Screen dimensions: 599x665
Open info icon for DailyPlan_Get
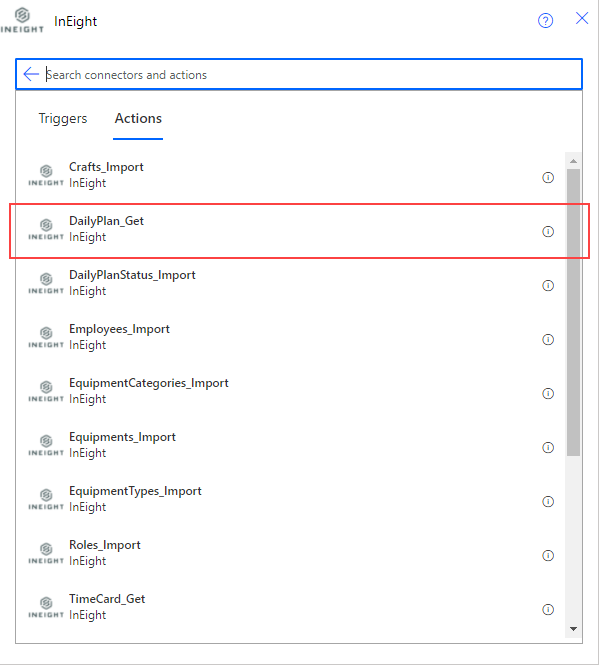[548, 231]
